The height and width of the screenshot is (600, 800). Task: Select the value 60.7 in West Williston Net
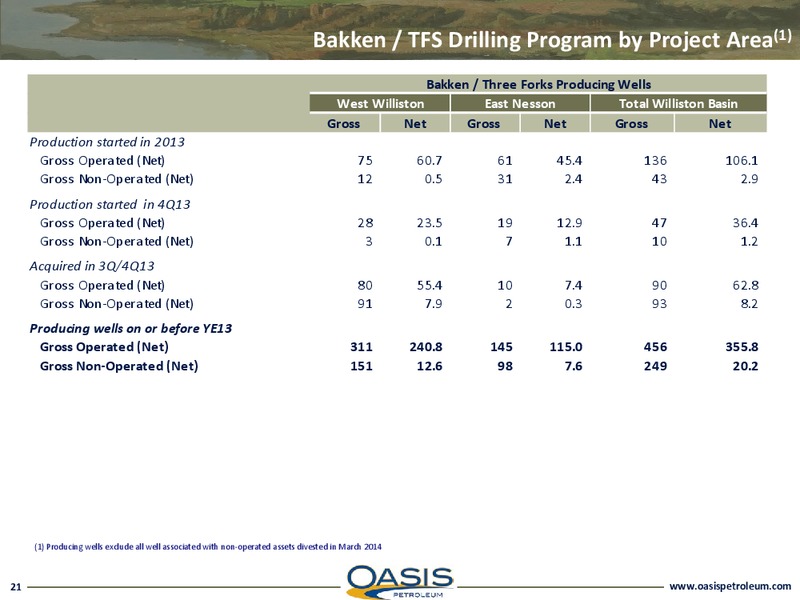pos(429,160)
